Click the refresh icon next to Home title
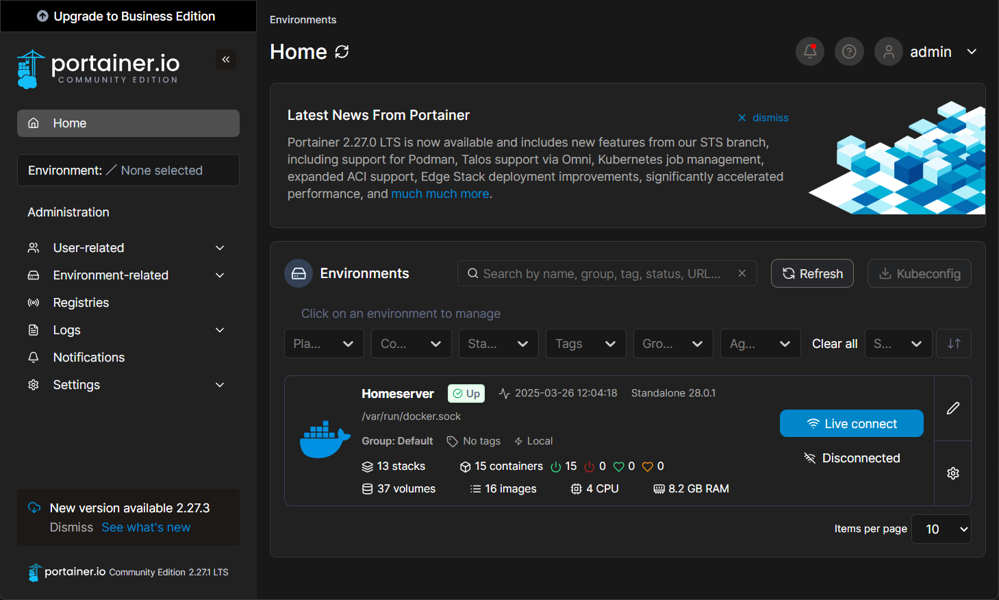 342,52
